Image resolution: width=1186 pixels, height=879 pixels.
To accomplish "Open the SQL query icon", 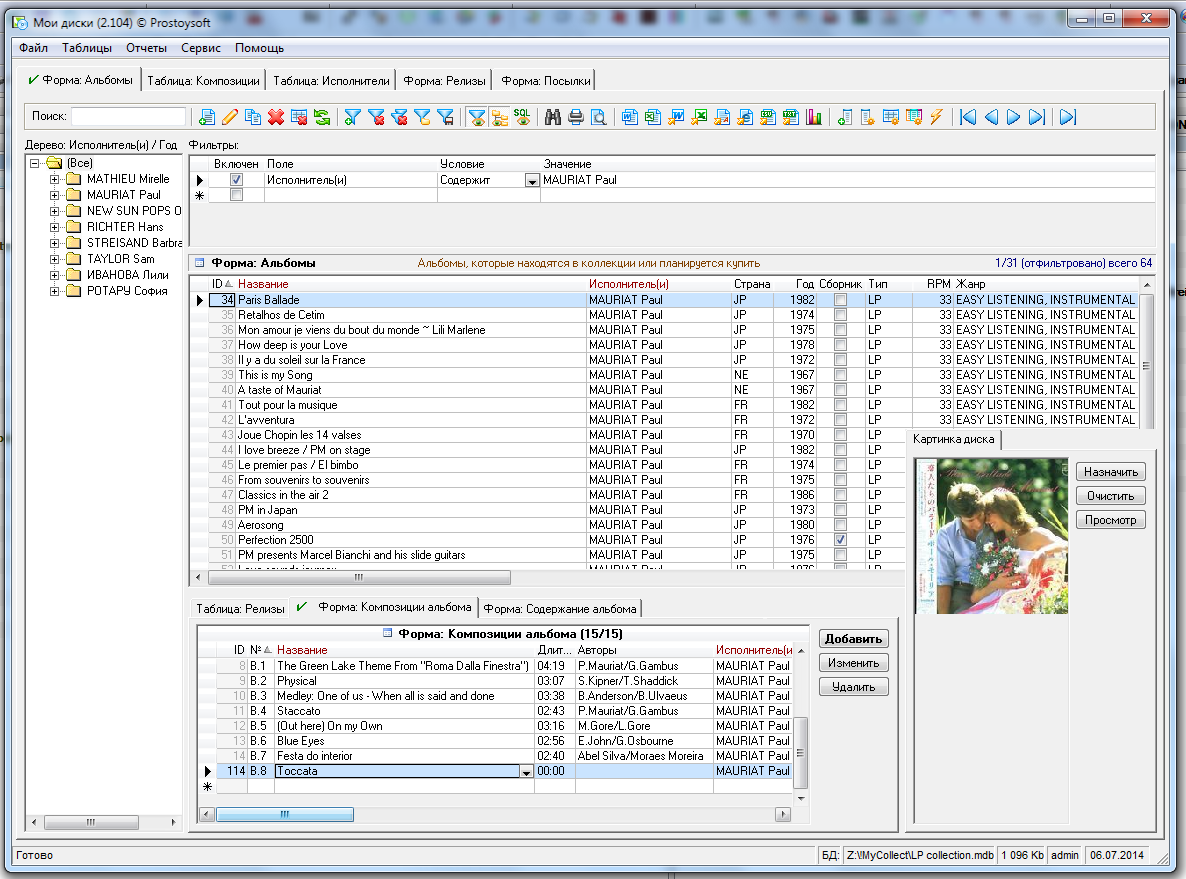I will coord(522,117).
